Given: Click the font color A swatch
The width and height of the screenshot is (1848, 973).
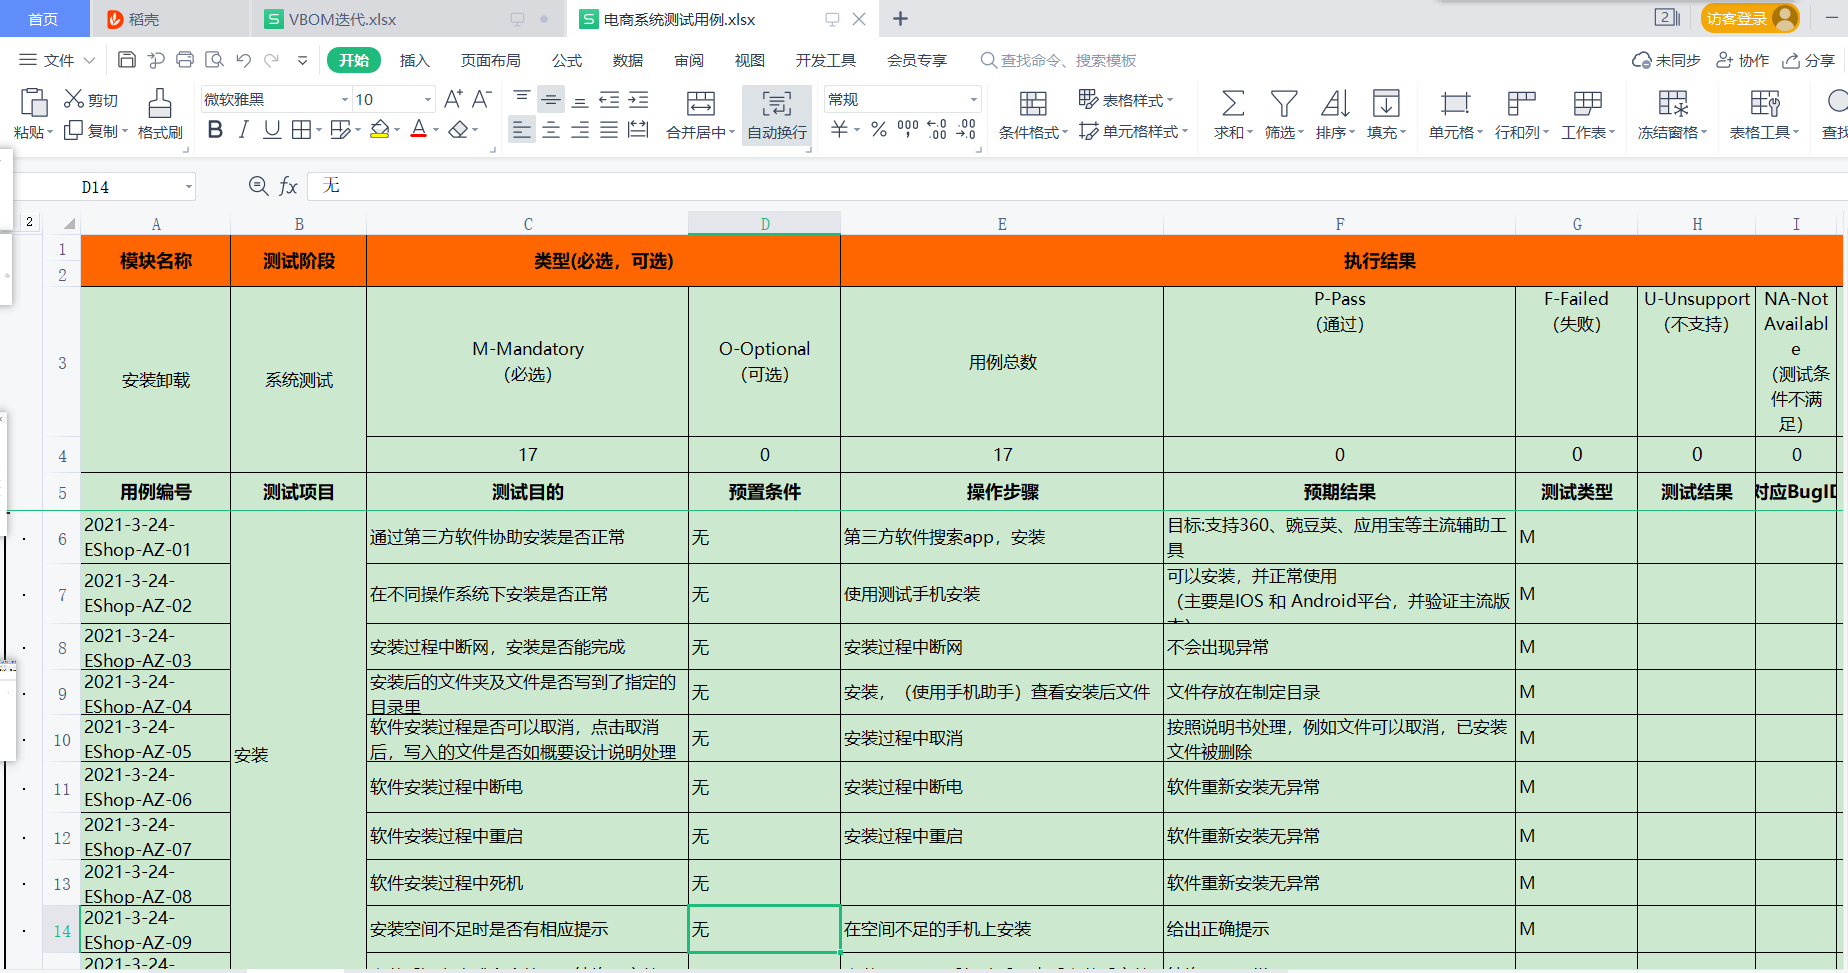Looking at the screenshot, I should click(419, 129).
